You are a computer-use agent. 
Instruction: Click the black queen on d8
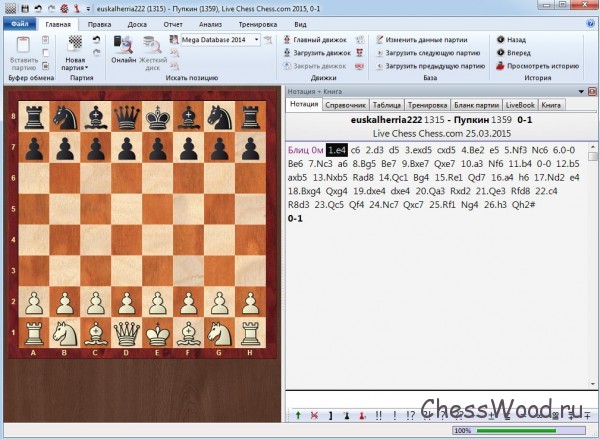click(127, 117)
